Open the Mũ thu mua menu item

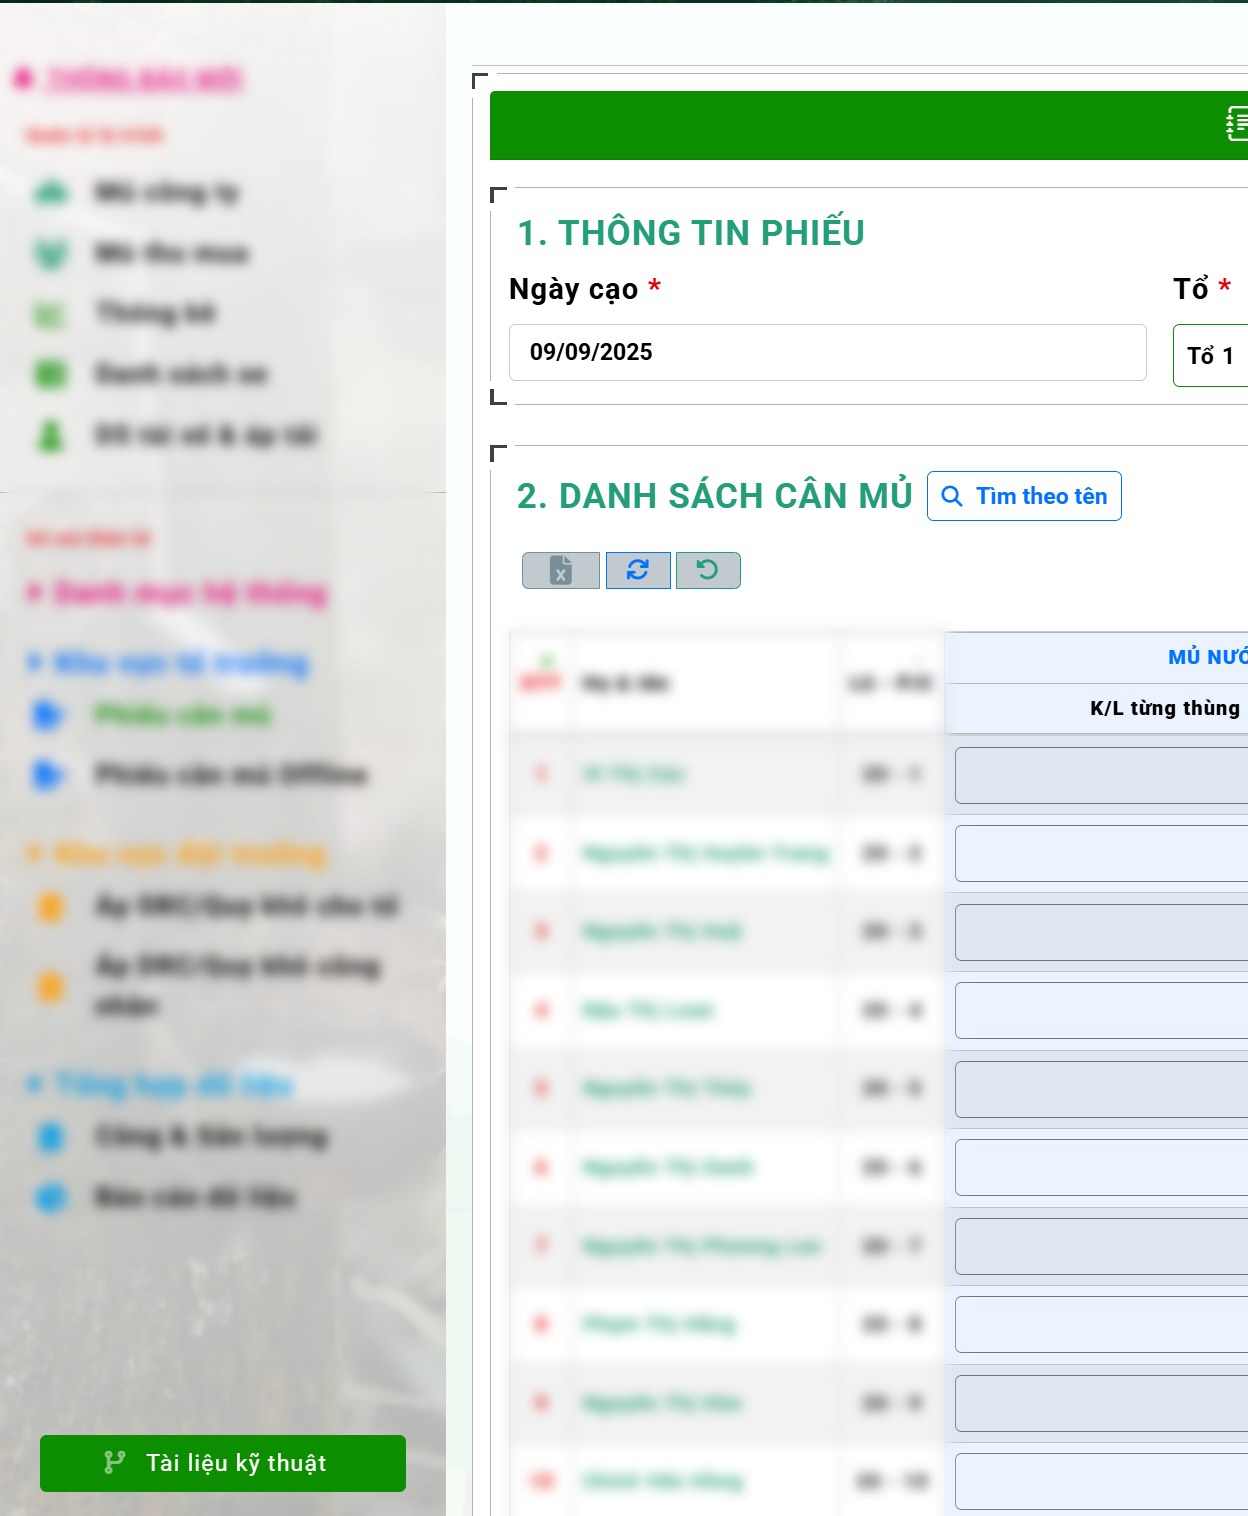click(x=171, y=254)
